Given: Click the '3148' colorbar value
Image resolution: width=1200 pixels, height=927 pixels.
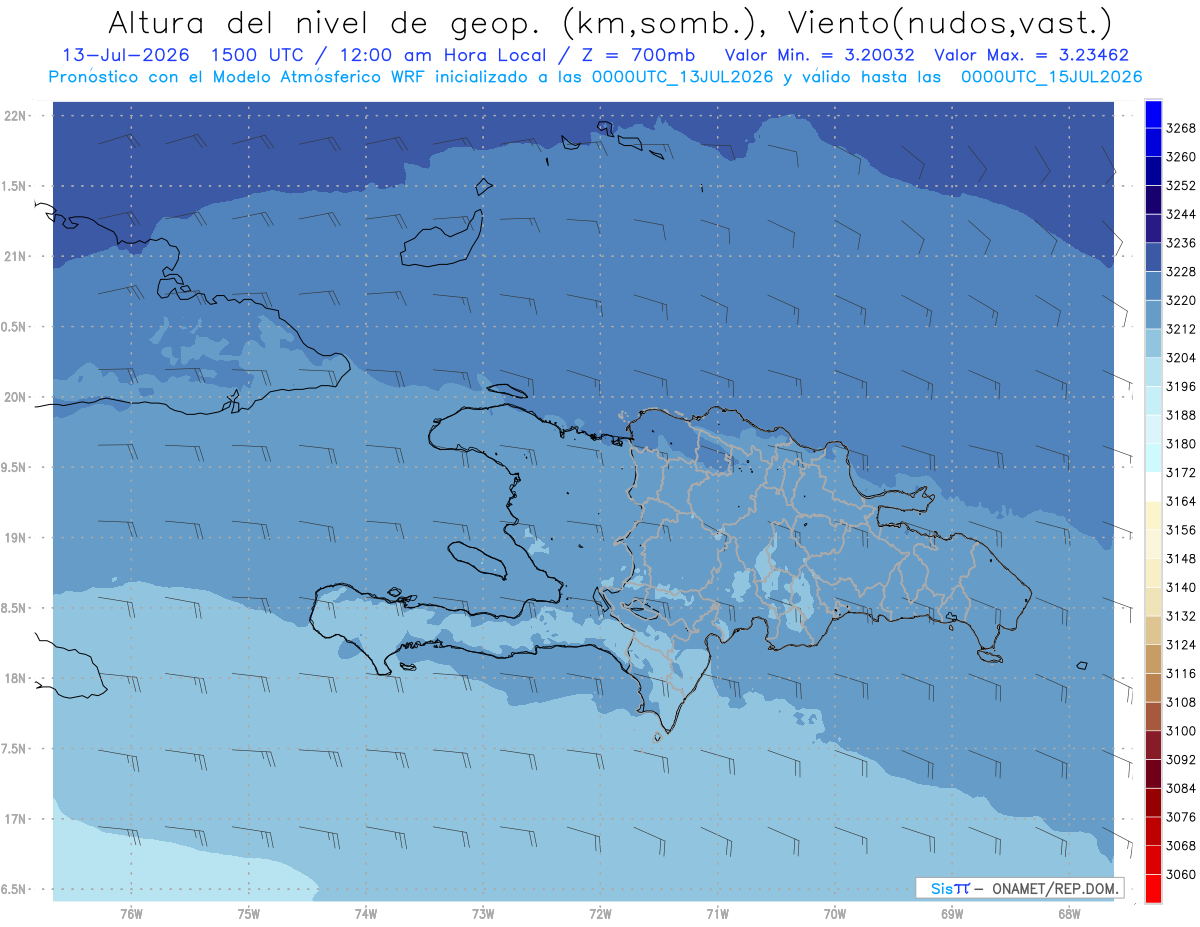Looking at the screenshot, I should (1180, 558).
